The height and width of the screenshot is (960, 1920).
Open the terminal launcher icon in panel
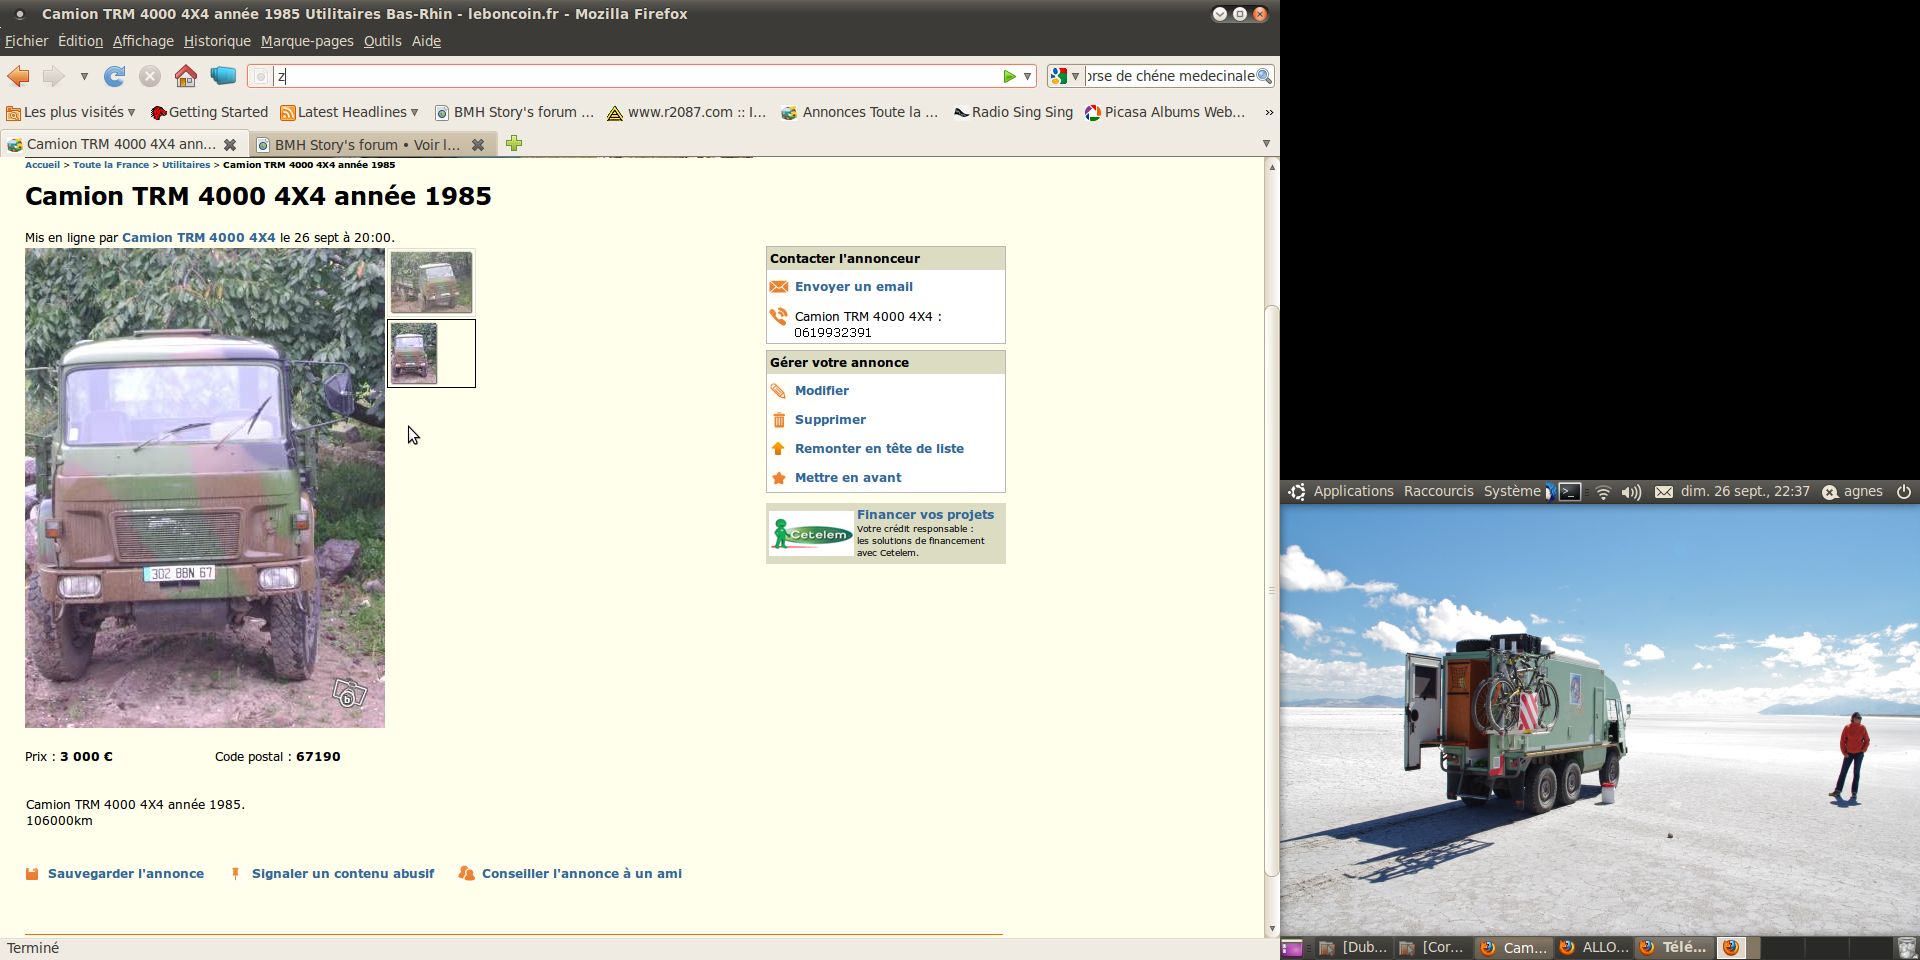(1570, 492)
